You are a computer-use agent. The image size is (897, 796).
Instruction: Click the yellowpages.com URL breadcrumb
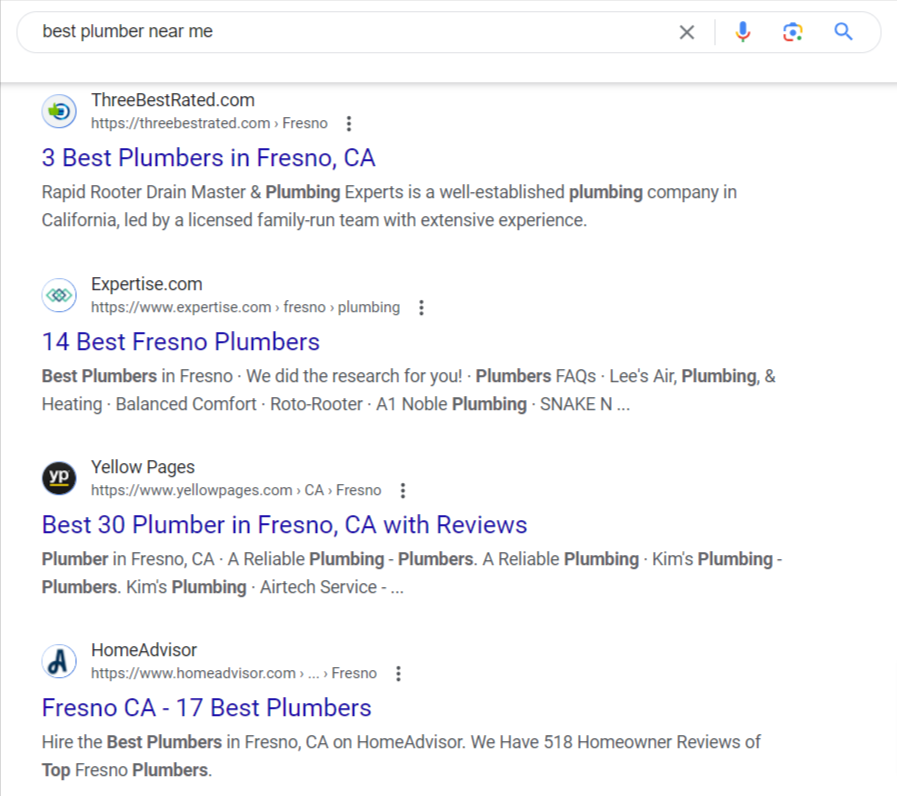pyautogui.click(x=236, y=490)
